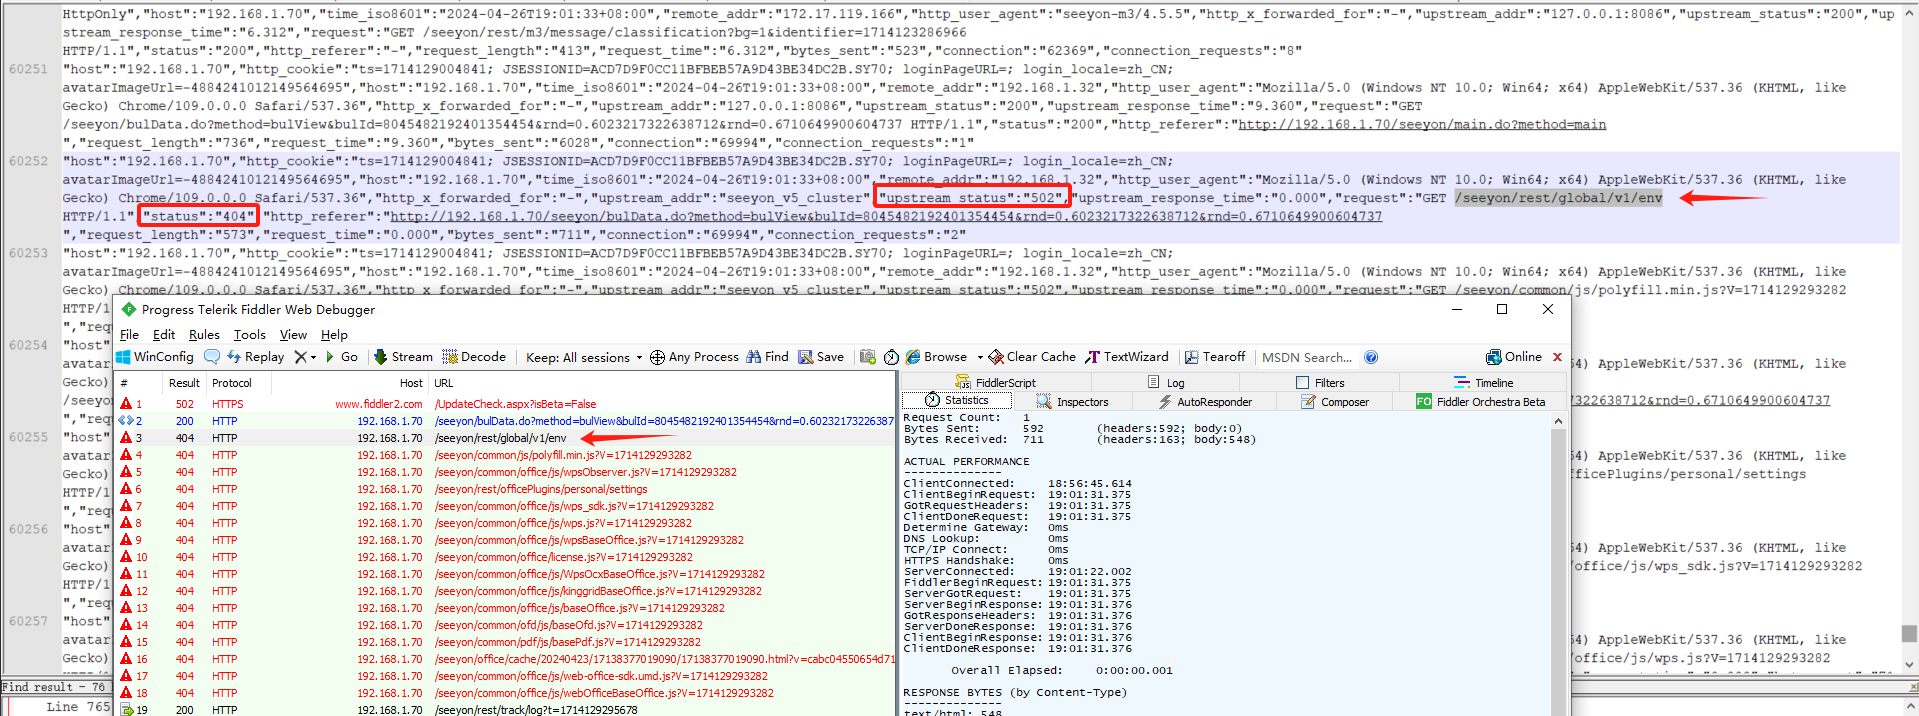Switch to the FiddlerScript tab
The height and width of the screenshot is (716, 1919).
click(x=996, y=383)
